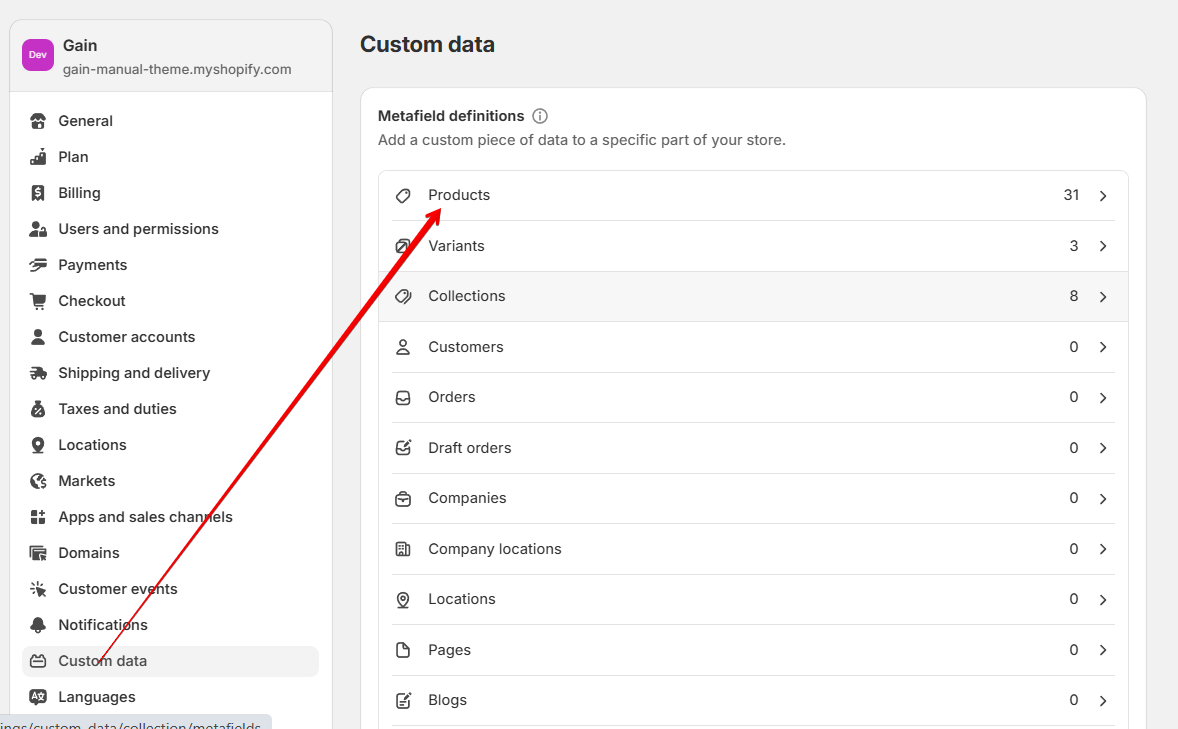Open Blogs metafield definitions
This screenshot has height=729, width=1178.
[753, 700]
